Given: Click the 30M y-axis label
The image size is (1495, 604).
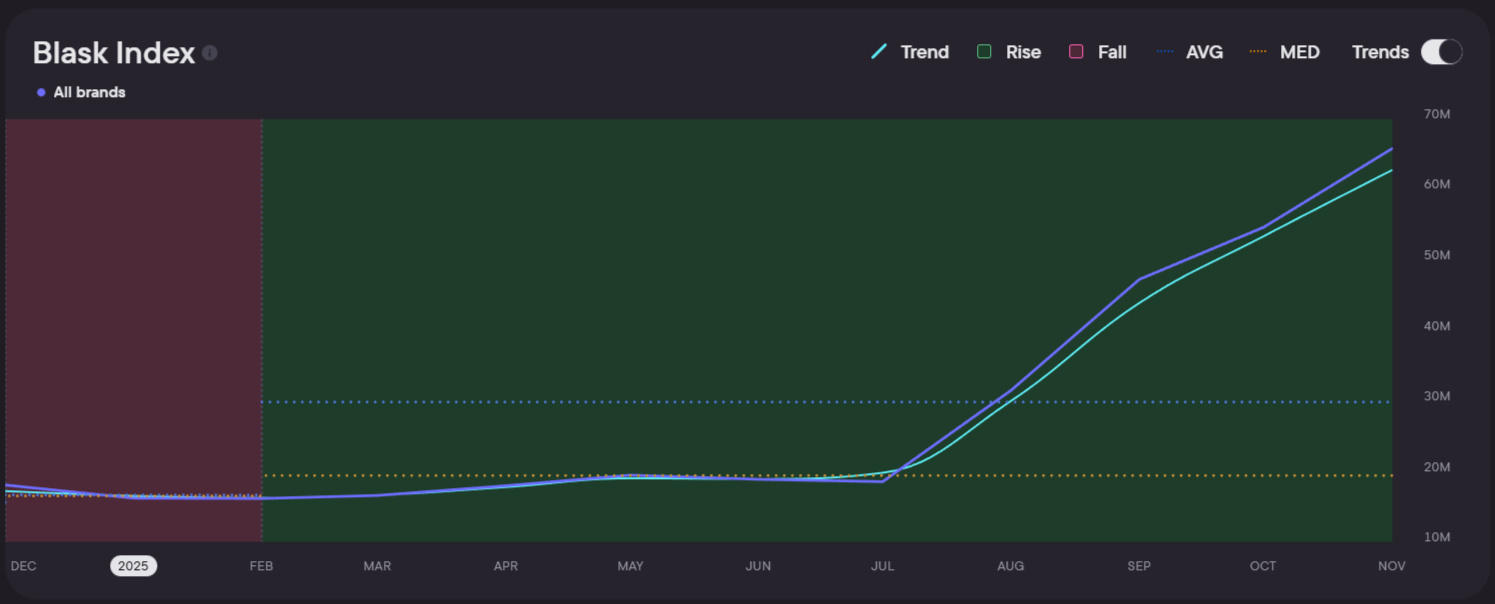Looking at the screenshot, I should (1436, 397).
